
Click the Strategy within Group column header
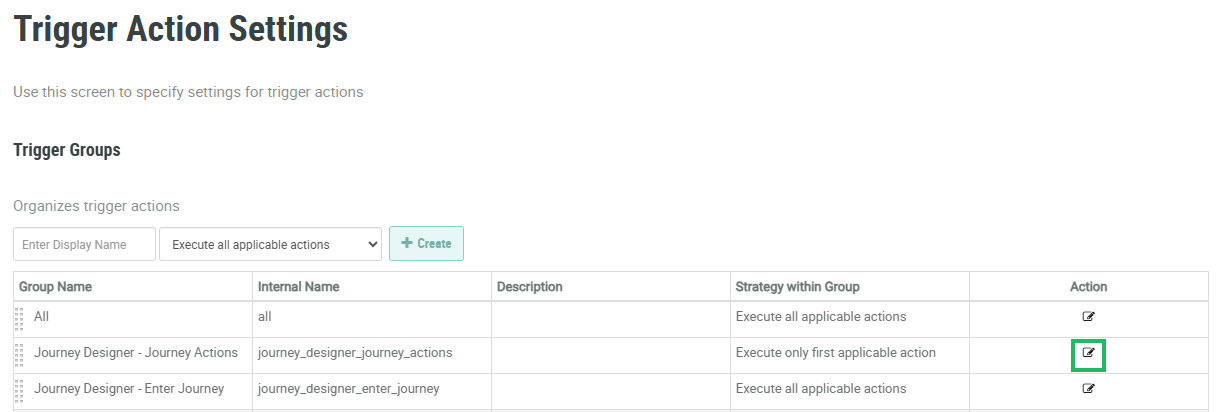[x=797, y=287]
